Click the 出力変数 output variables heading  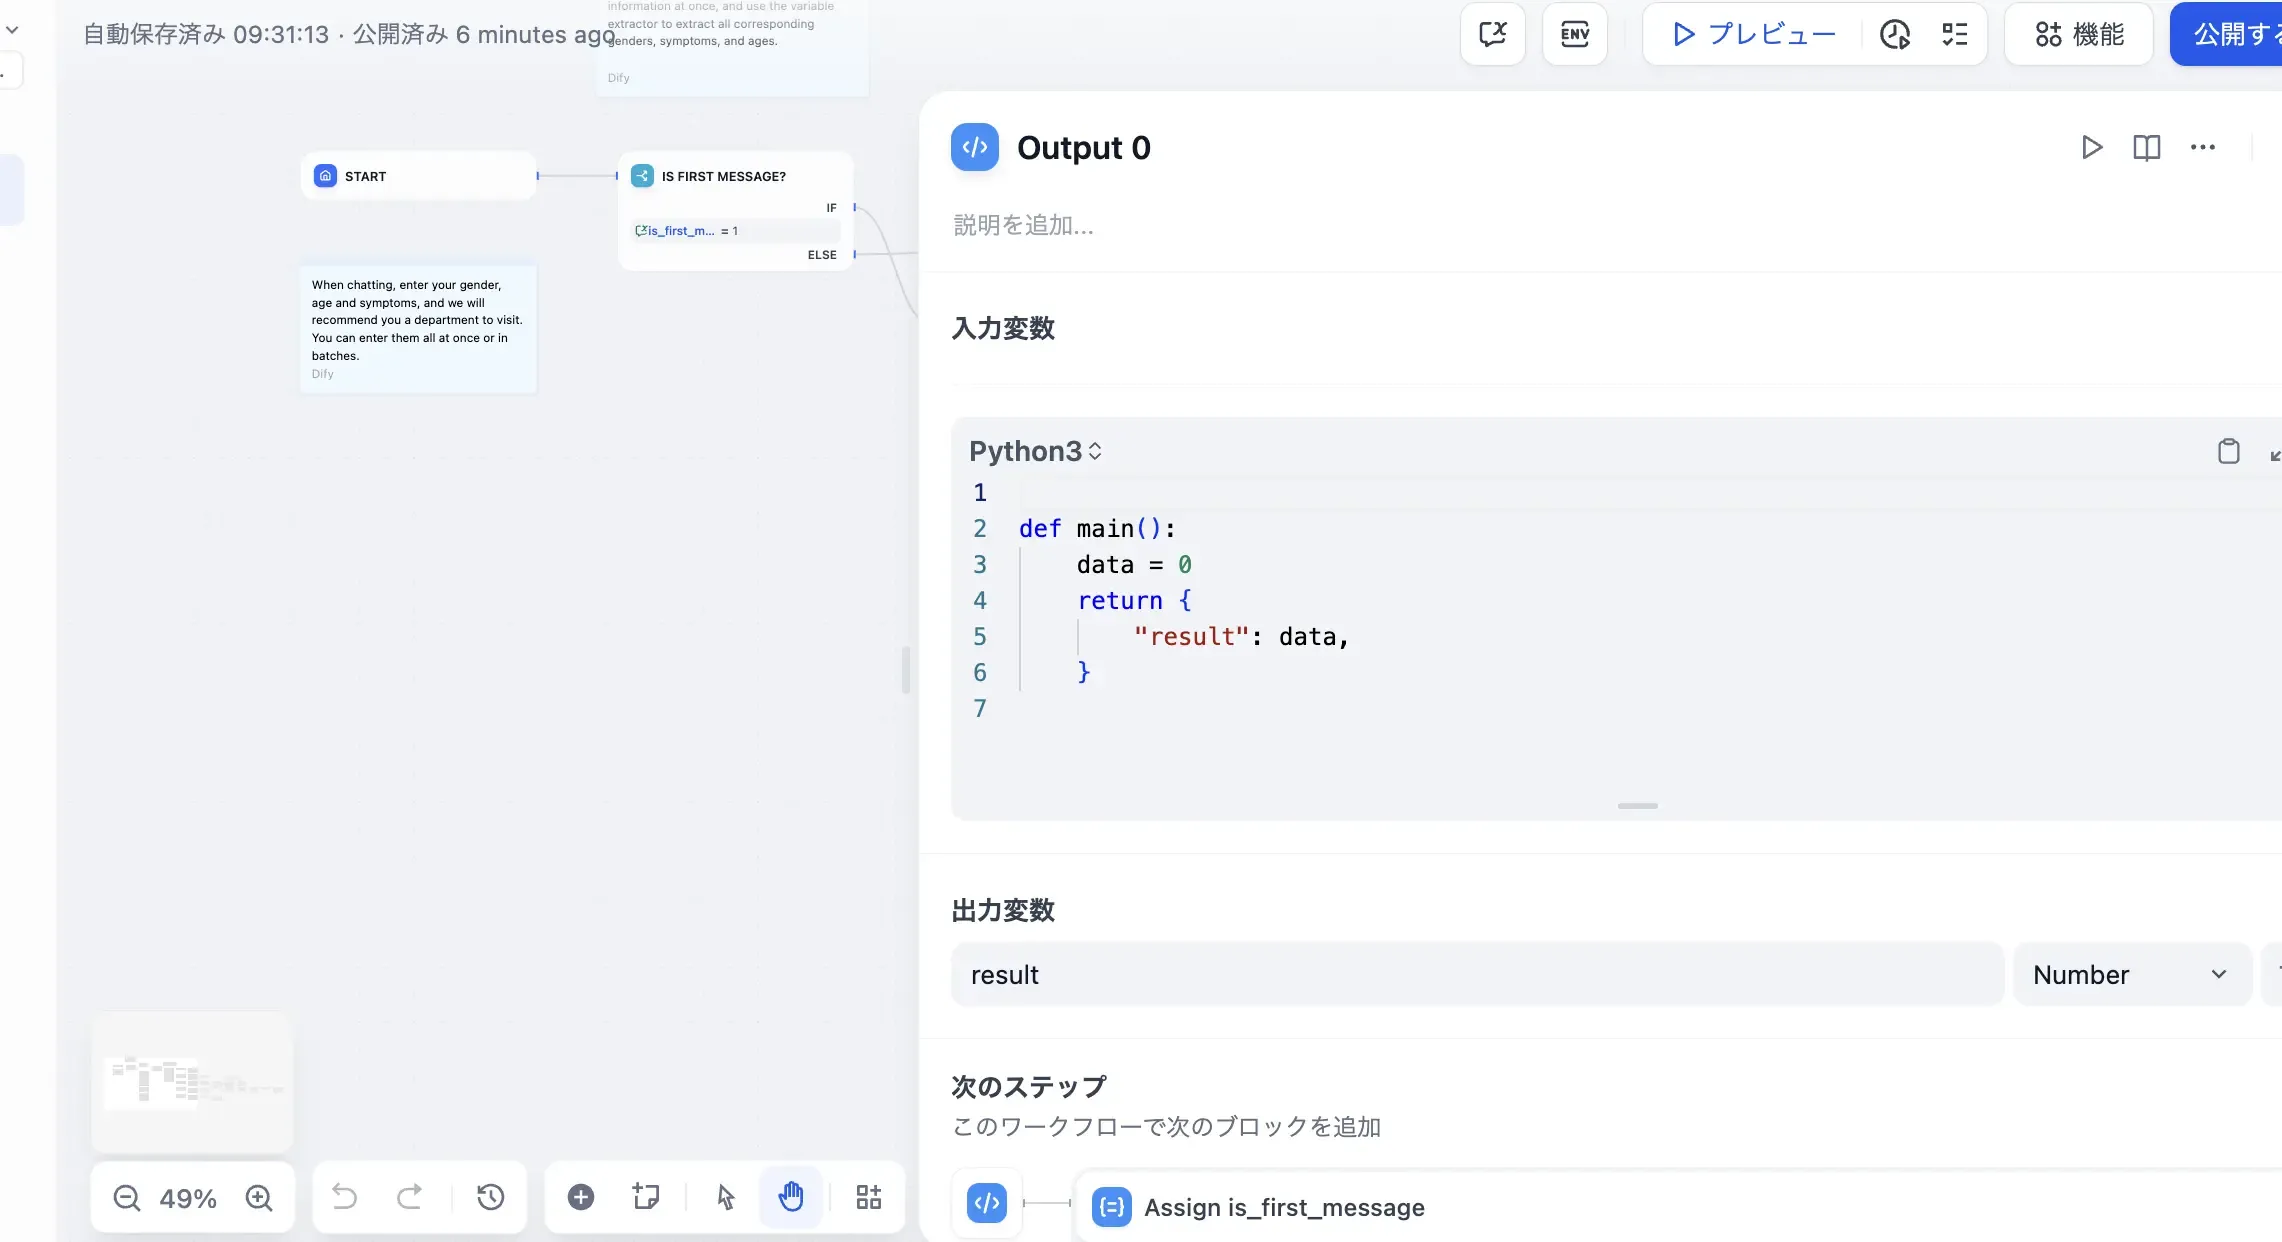click(x=1003, y=910)
